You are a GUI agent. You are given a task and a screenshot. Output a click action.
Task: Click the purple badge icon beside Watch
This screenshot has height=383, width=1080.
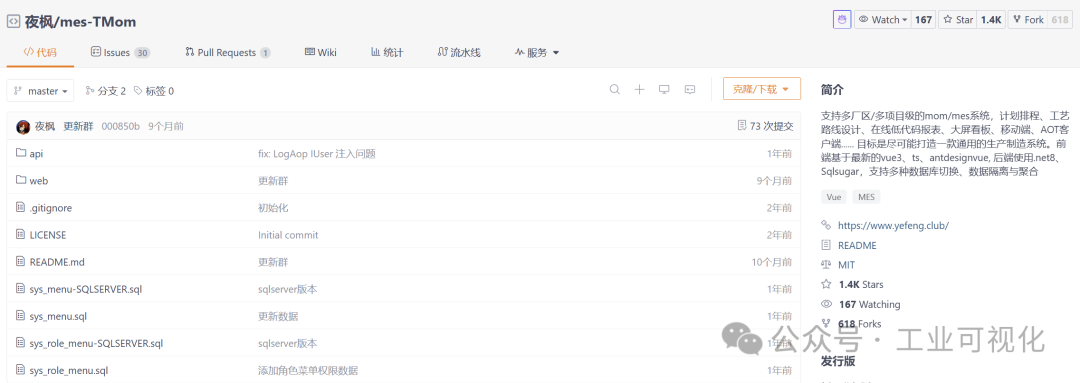[x=842, y=20]
